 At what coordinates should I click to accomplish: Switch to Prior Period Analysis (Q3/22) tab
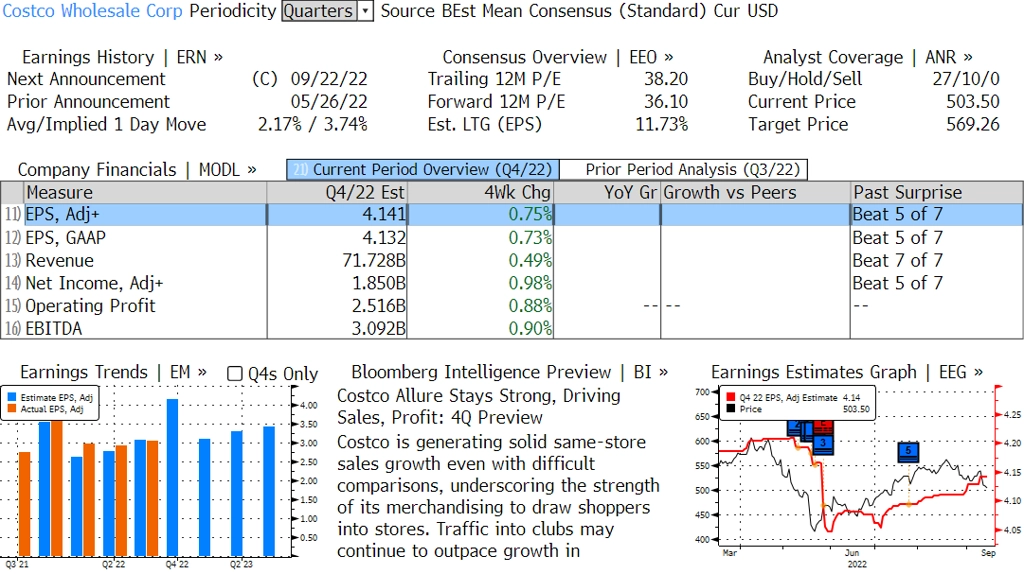pyautogui.click(x=684, y=170)
